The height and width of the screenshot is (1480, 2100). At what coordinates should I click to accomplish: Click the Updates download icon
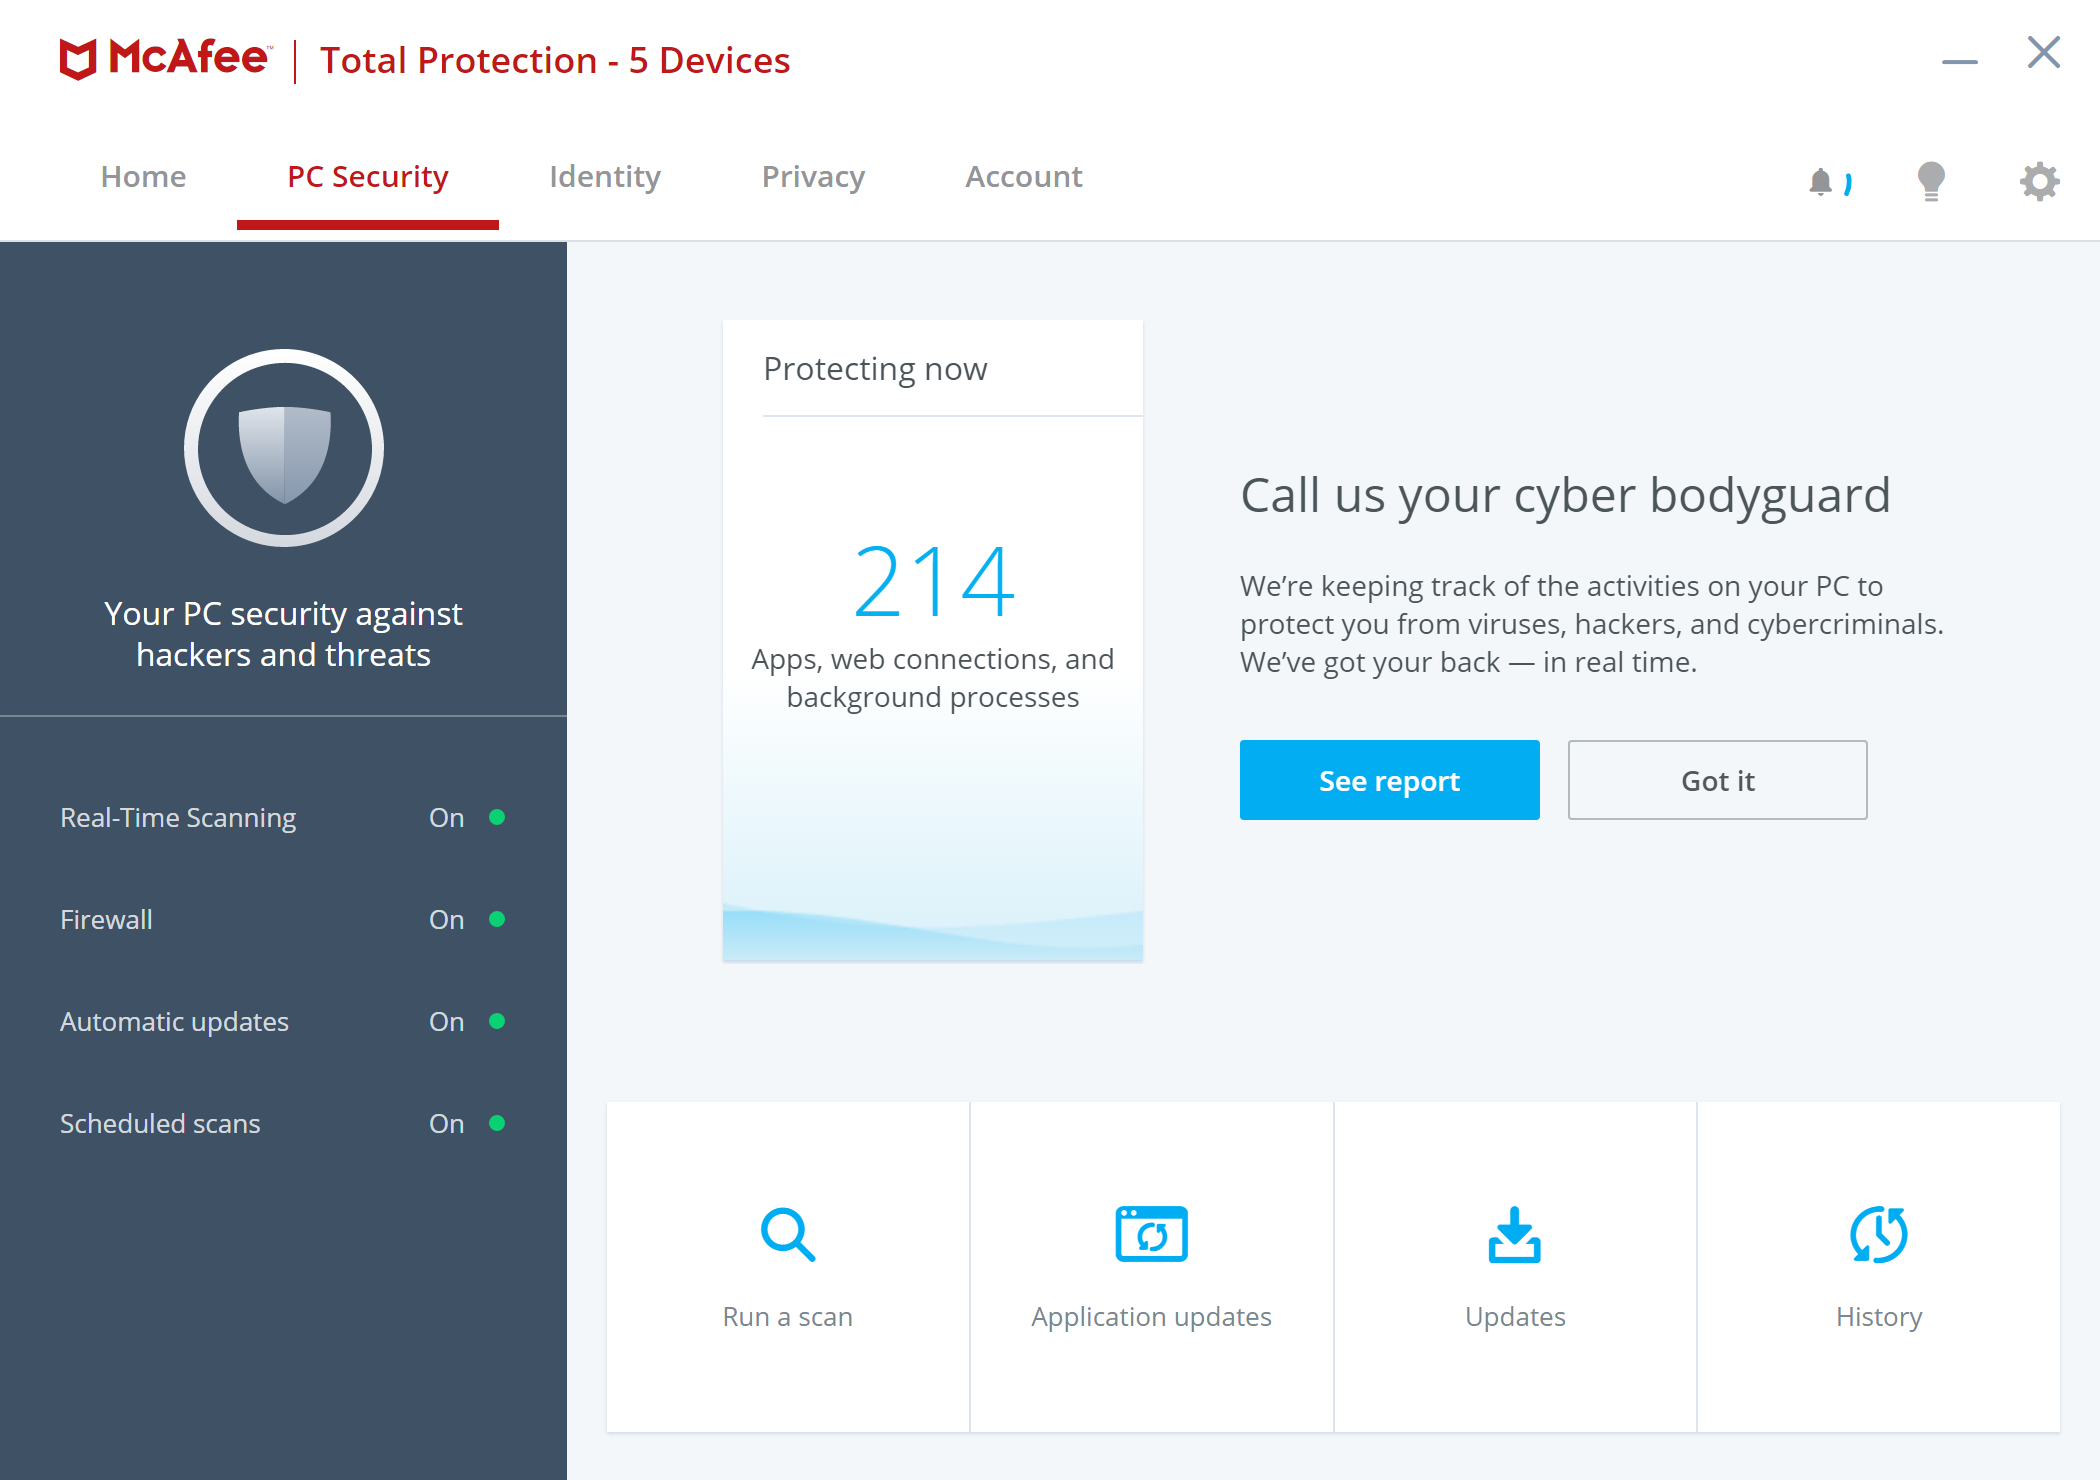[1514, 1235]
